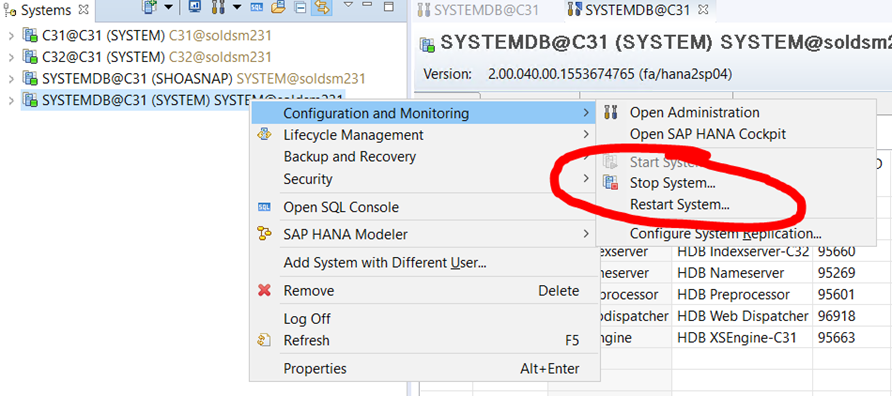Click the Add System toolbar icon

150,8
